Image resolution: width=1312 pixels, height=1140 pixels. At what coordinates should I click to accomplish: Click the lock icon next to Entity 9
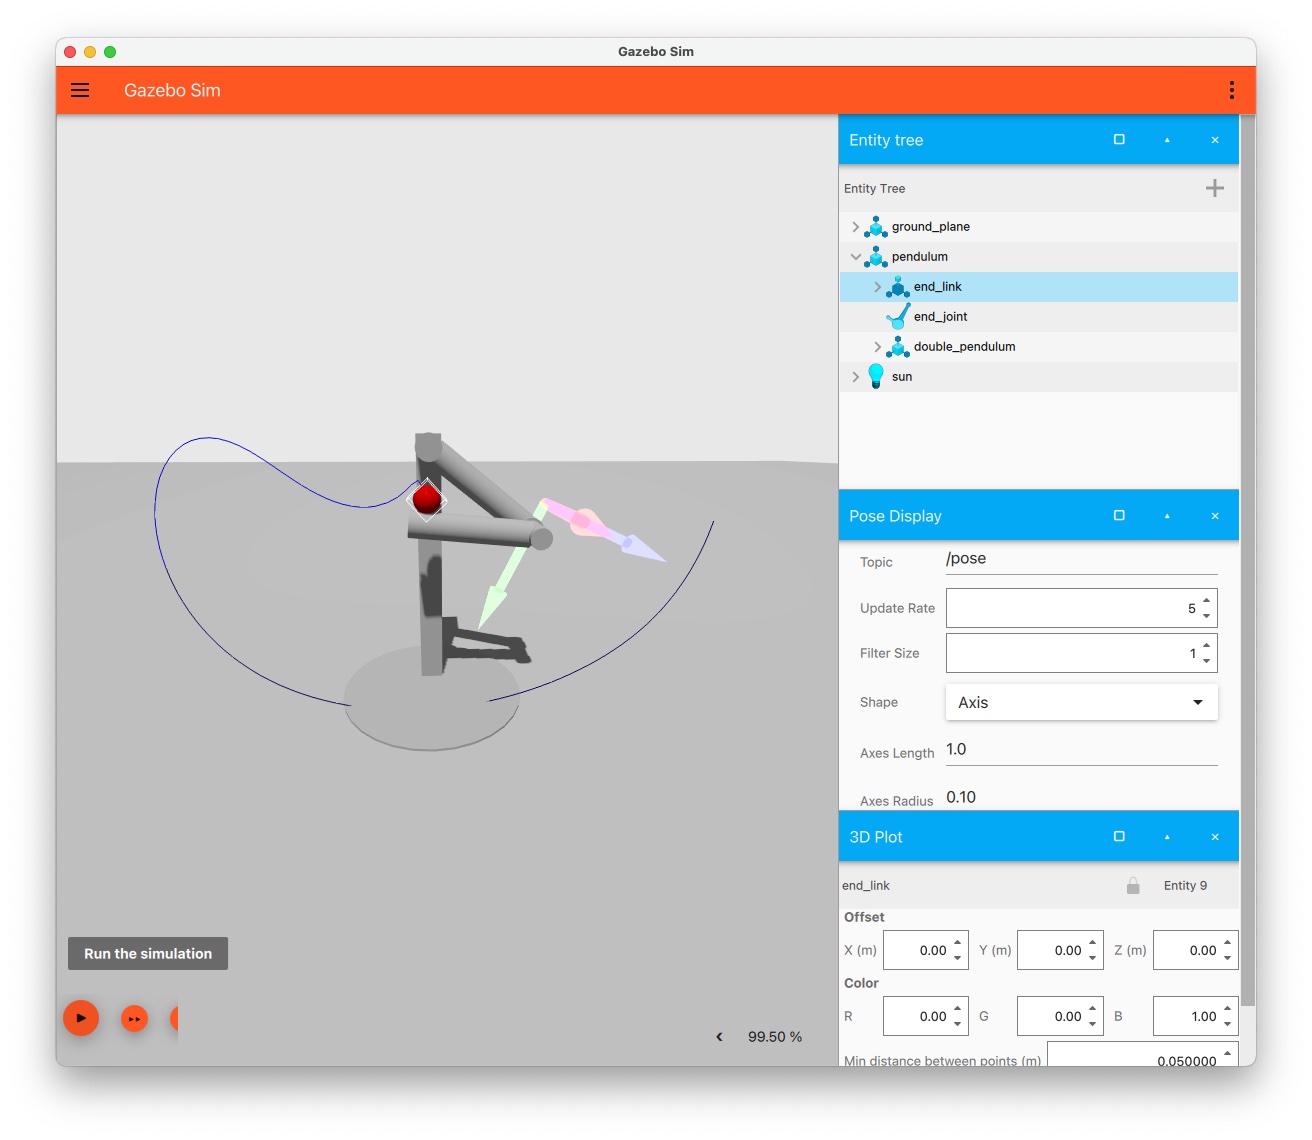[x=1133, y=885]
